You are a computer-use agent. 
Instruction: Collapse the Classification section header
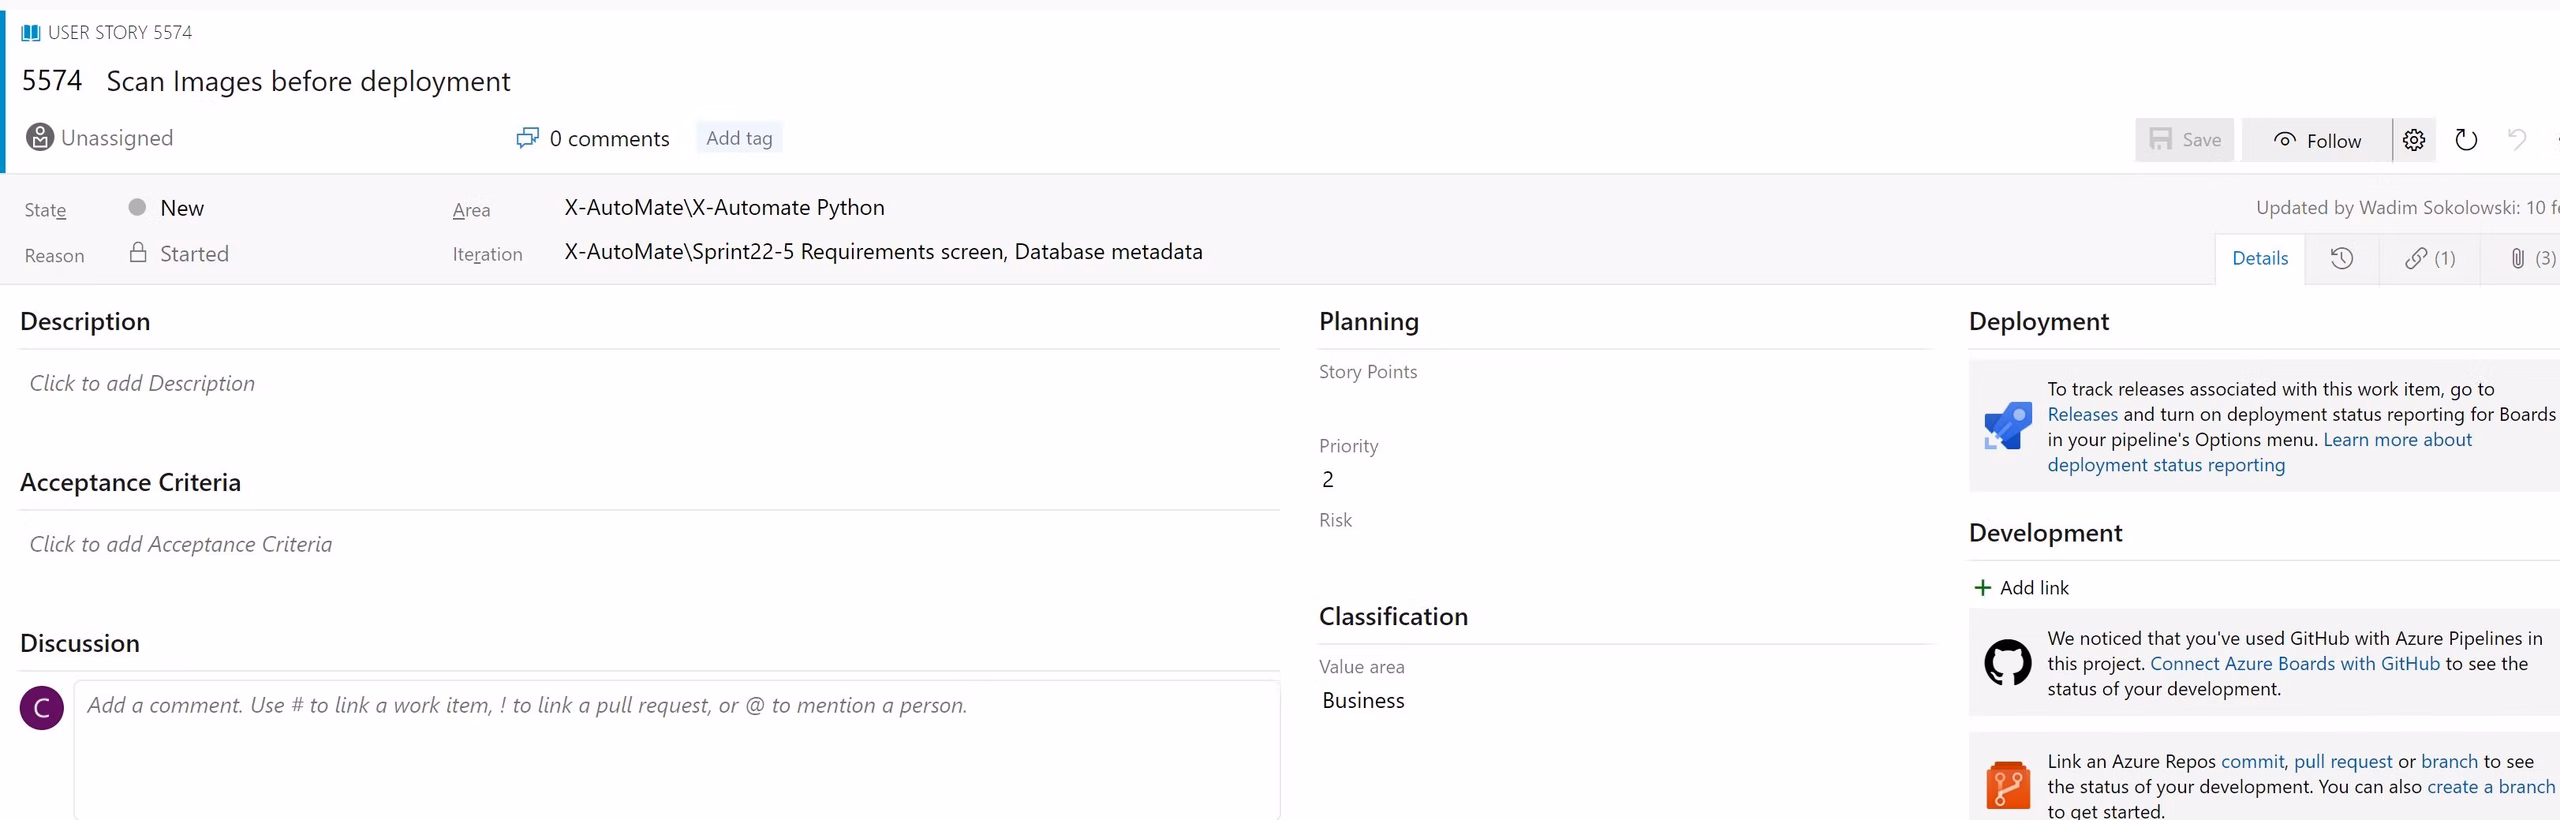(1393, 616)
